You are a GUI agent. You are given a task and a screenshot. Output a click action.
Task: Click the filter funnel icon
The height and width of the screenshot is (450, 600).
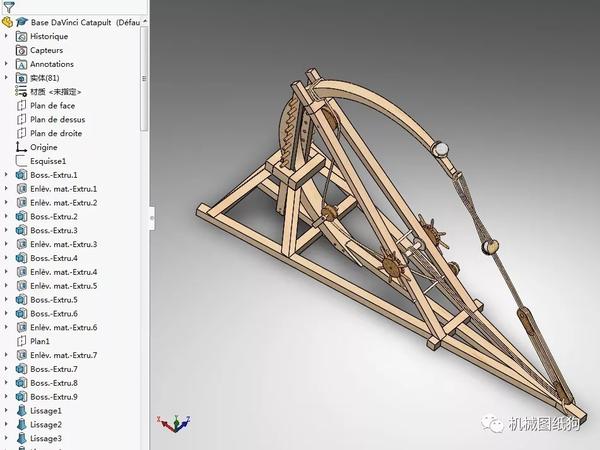point(8,6)
